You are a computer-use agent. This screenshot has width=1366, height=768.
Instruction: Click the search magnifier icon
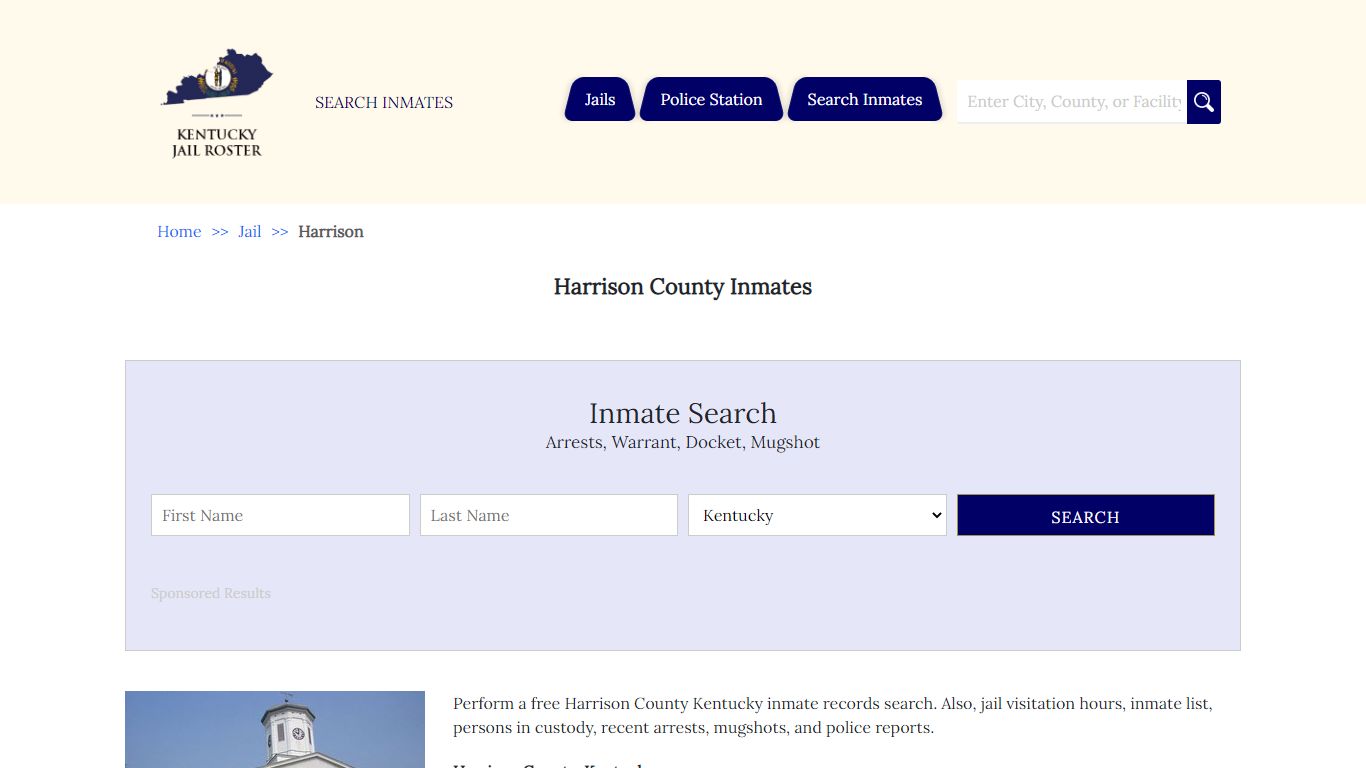(x=1203, y=101)
